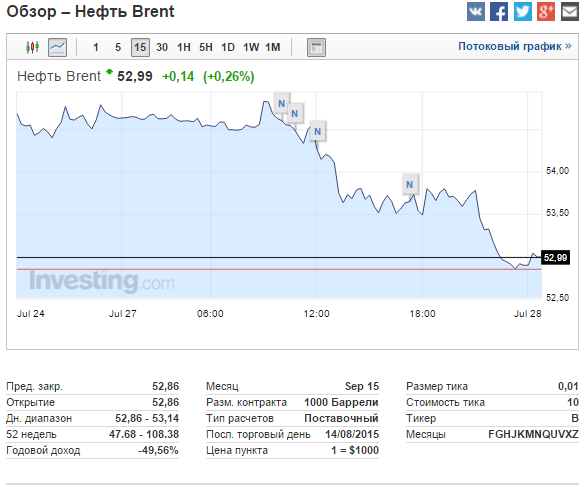Send page by email envelope icon
The height and width of the screenshot is (487, 584).
pos(569,12)
